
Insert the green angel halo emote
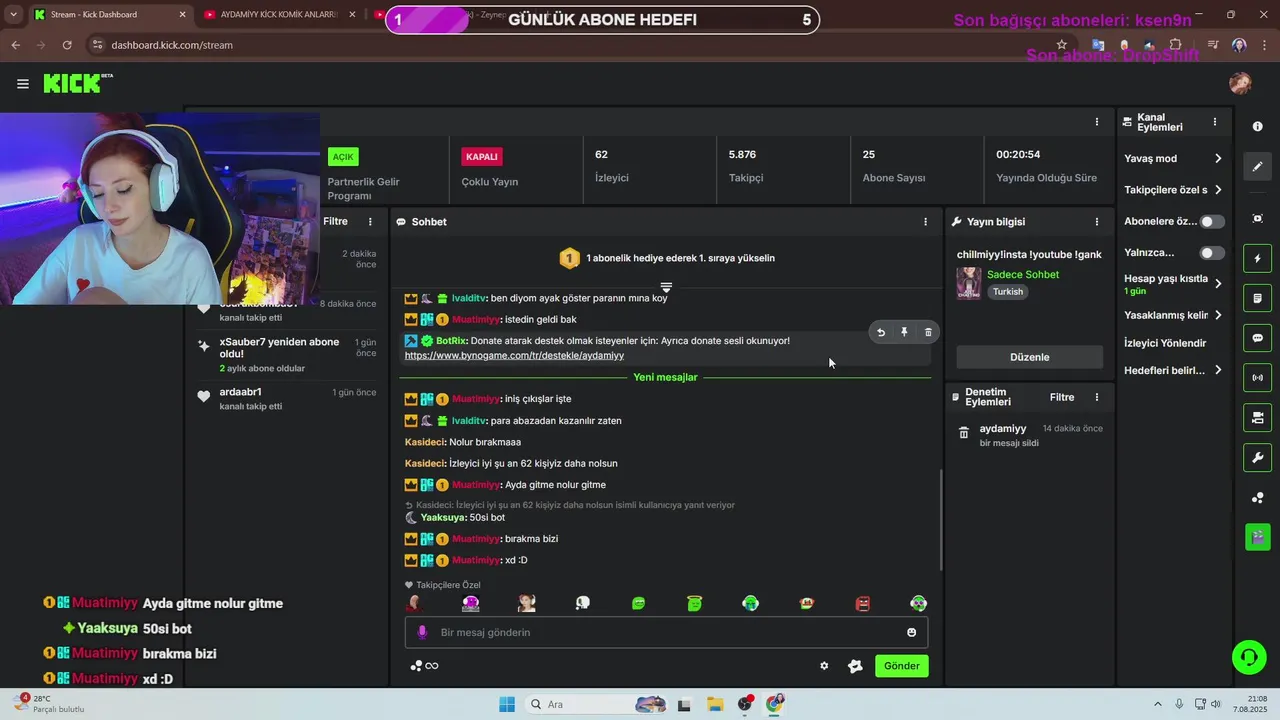pos(694,603)
